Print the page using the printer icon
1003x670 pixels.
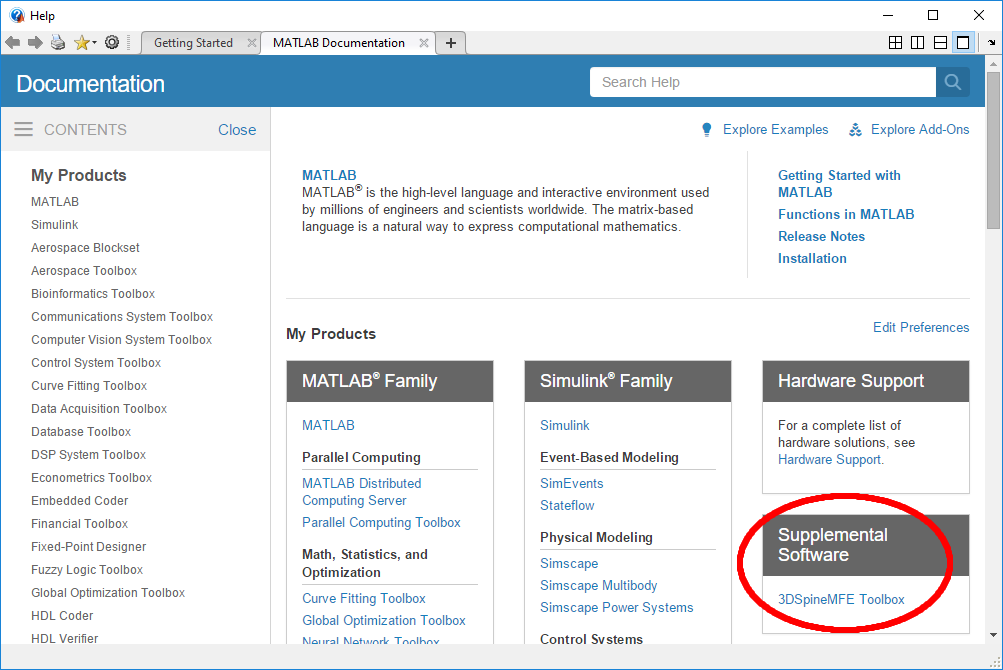click(58, 43)
